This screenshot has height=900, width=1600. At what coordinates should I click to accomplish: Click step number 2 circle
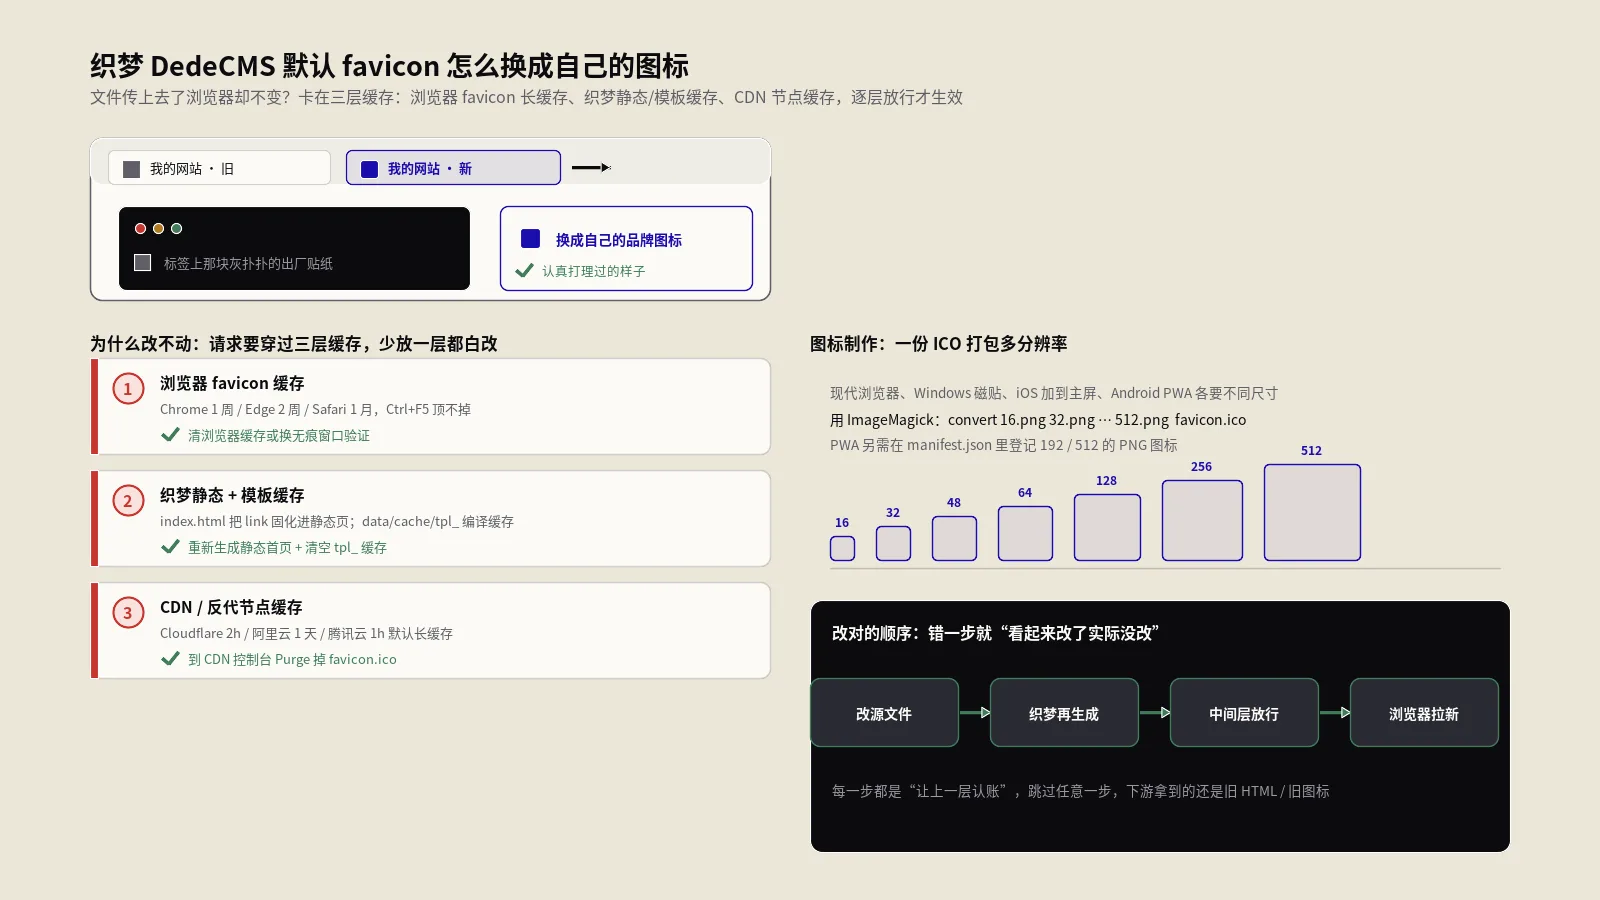click(127, 500)
